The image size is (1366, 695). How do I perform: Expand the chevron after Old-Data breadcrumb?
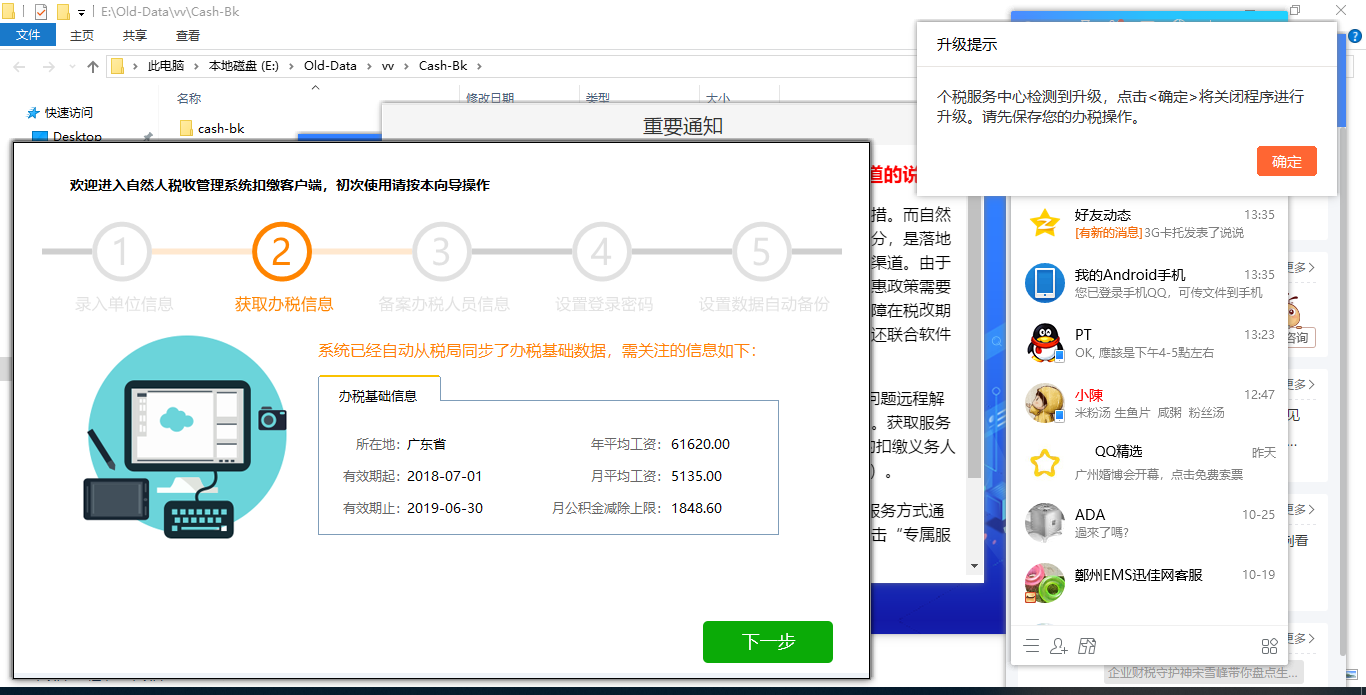369,67
